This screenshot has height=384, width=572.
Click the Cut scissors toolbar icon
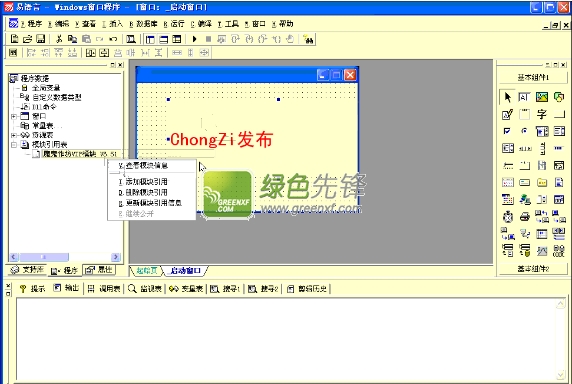59,39
